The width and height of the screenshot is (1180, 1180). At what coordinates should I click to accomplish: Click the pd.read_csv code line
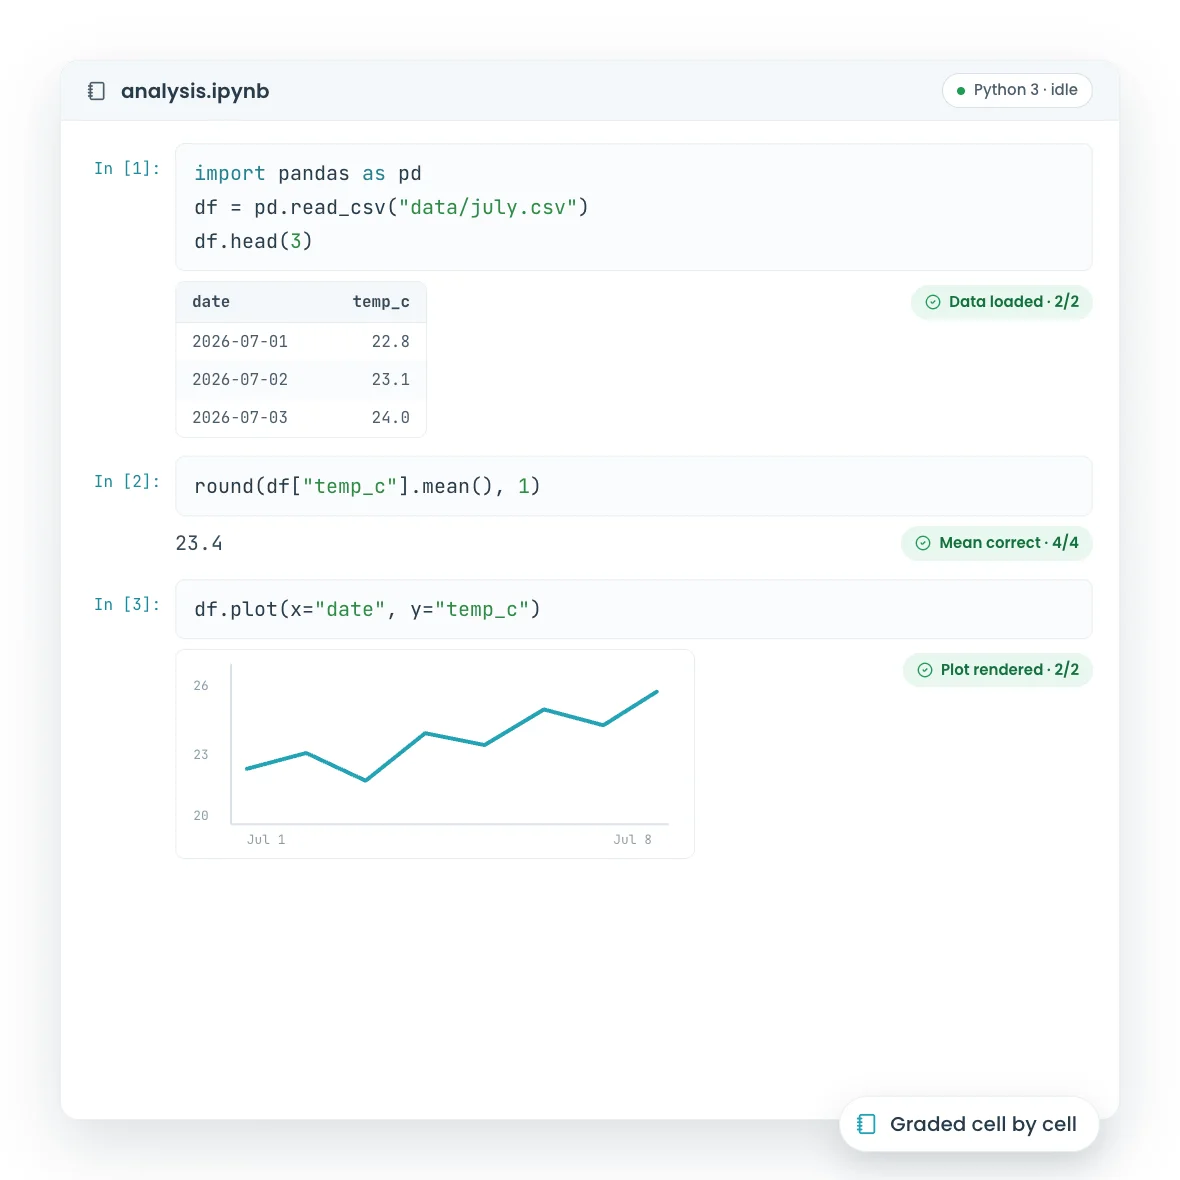391,208
